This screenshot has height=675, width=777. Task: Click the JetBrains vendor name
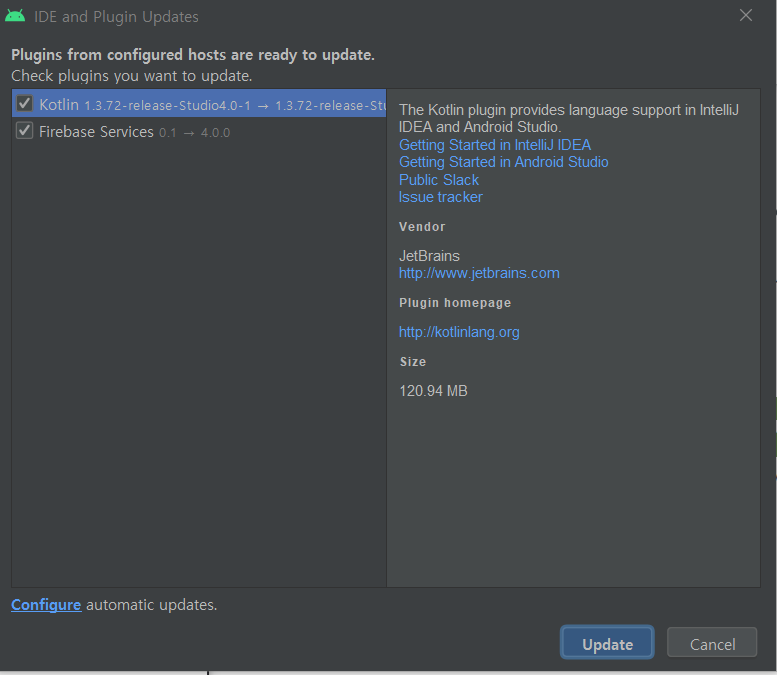click(x=429, y=256)
